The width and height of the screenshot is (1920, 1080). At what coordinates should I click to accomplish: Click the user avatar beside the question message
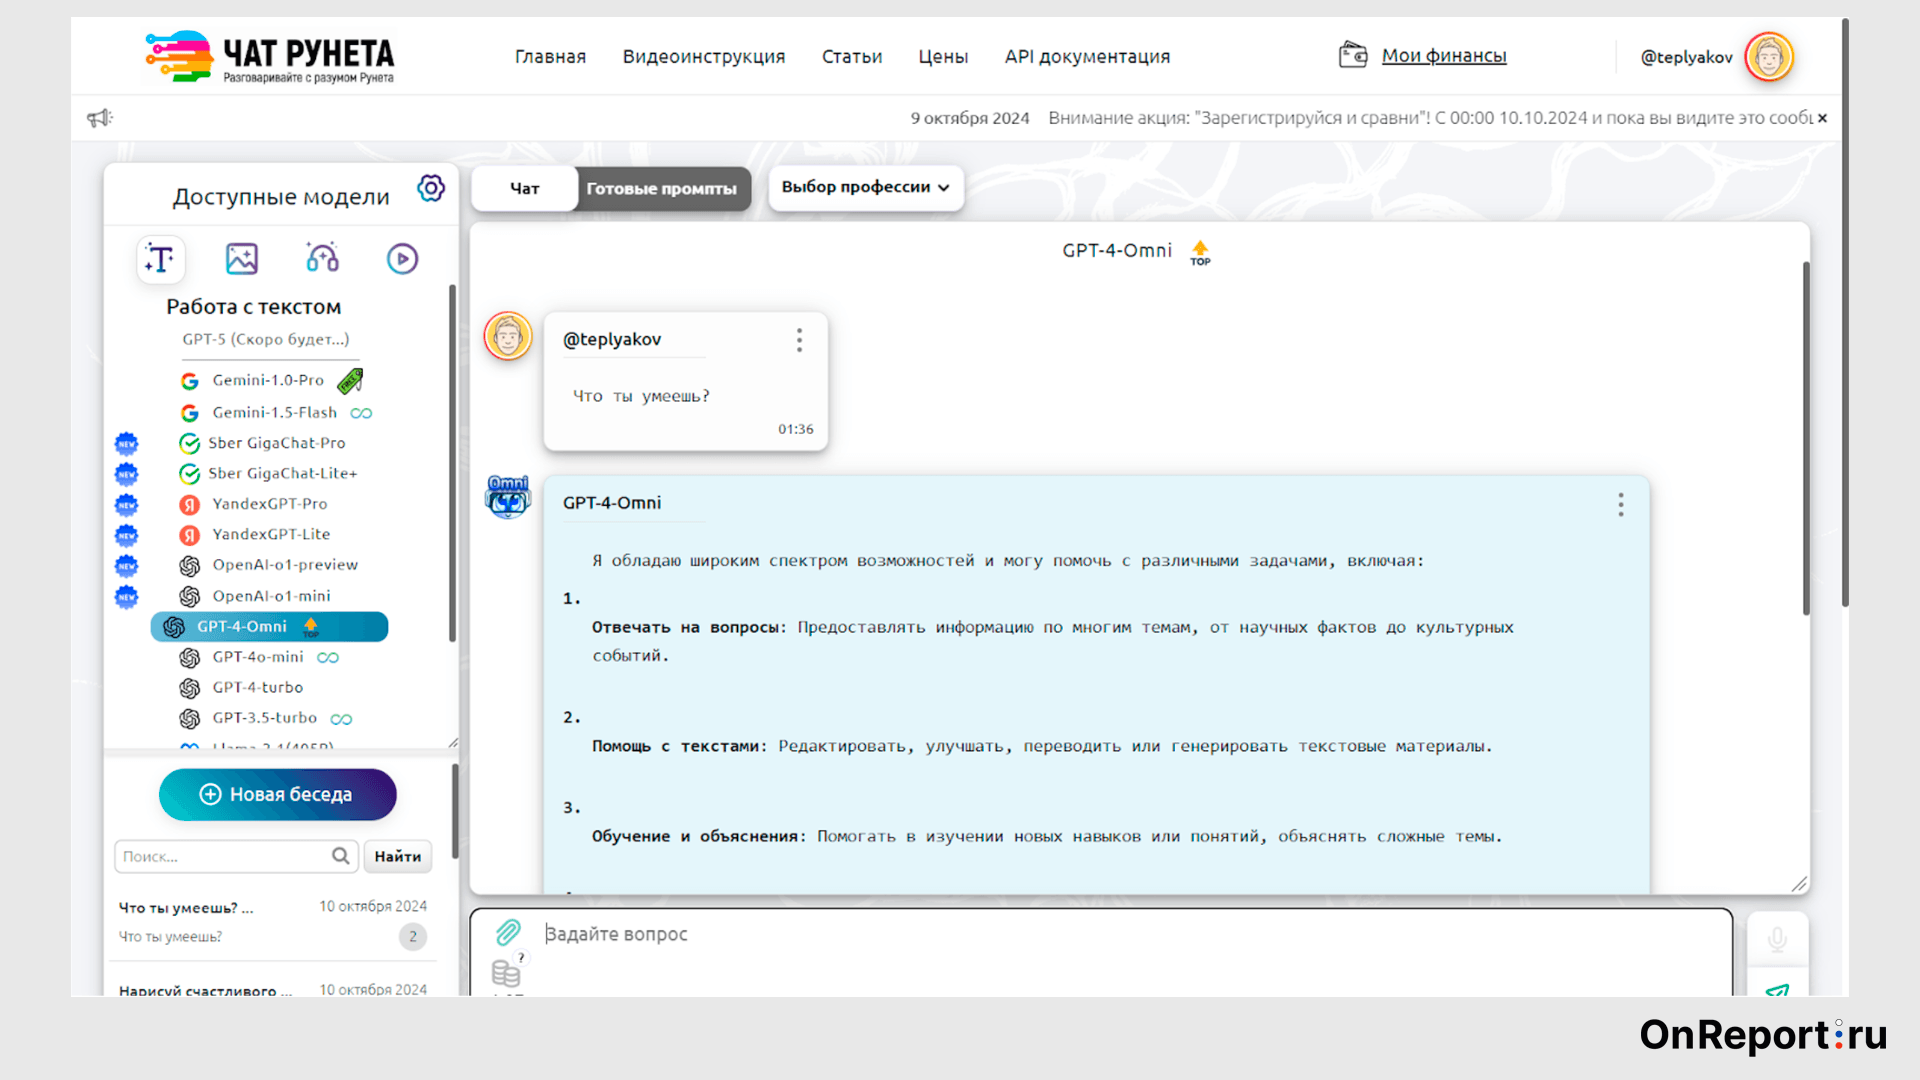tap(508, 336)
